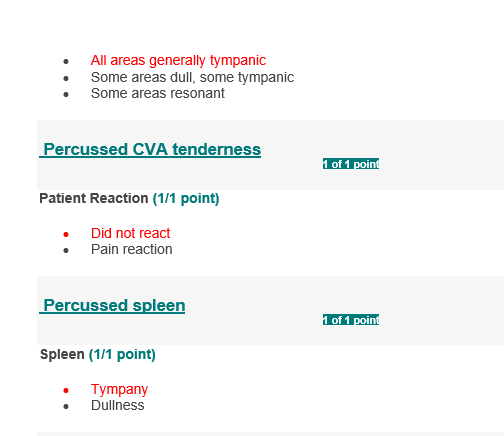Choose the 'Pain reaction' answer
504x436 pixels.
point(132,249)
